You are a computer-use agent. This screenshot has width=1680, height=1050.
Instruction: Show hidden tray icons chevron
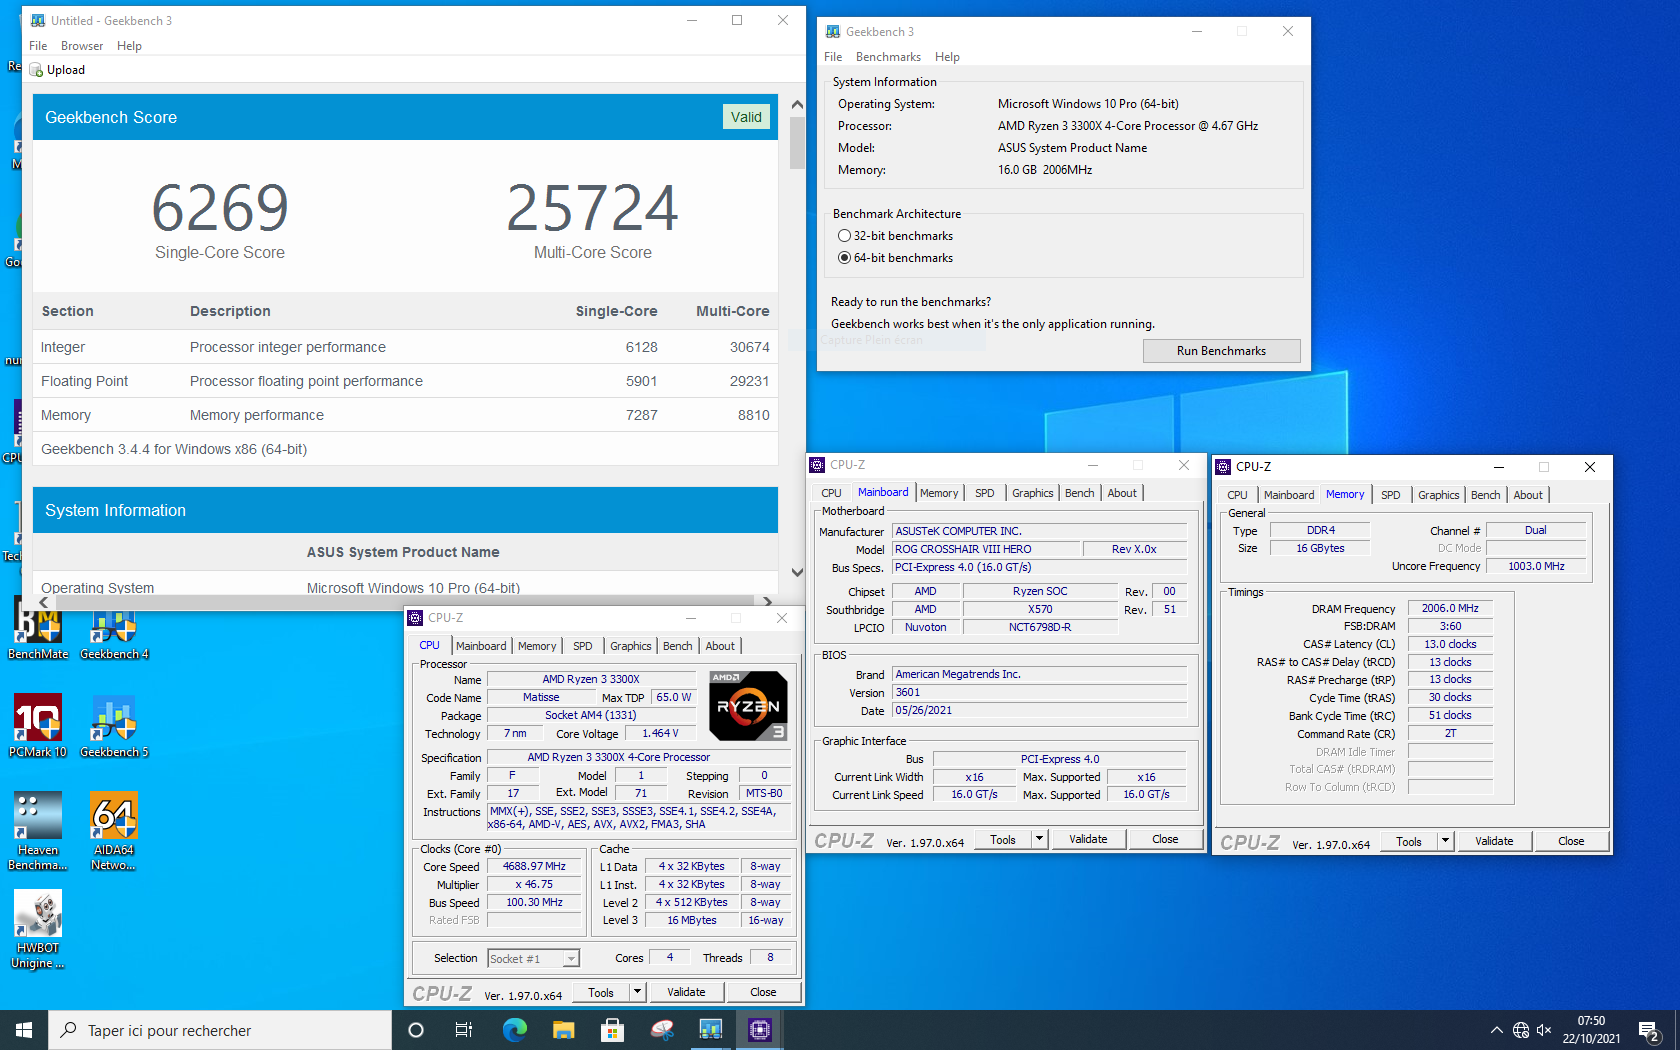point(1497,1030)
